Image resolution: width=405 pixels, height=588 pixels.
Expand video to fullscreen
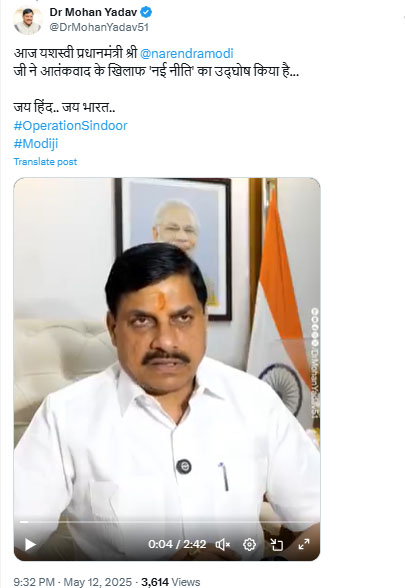tap(304, 544)
